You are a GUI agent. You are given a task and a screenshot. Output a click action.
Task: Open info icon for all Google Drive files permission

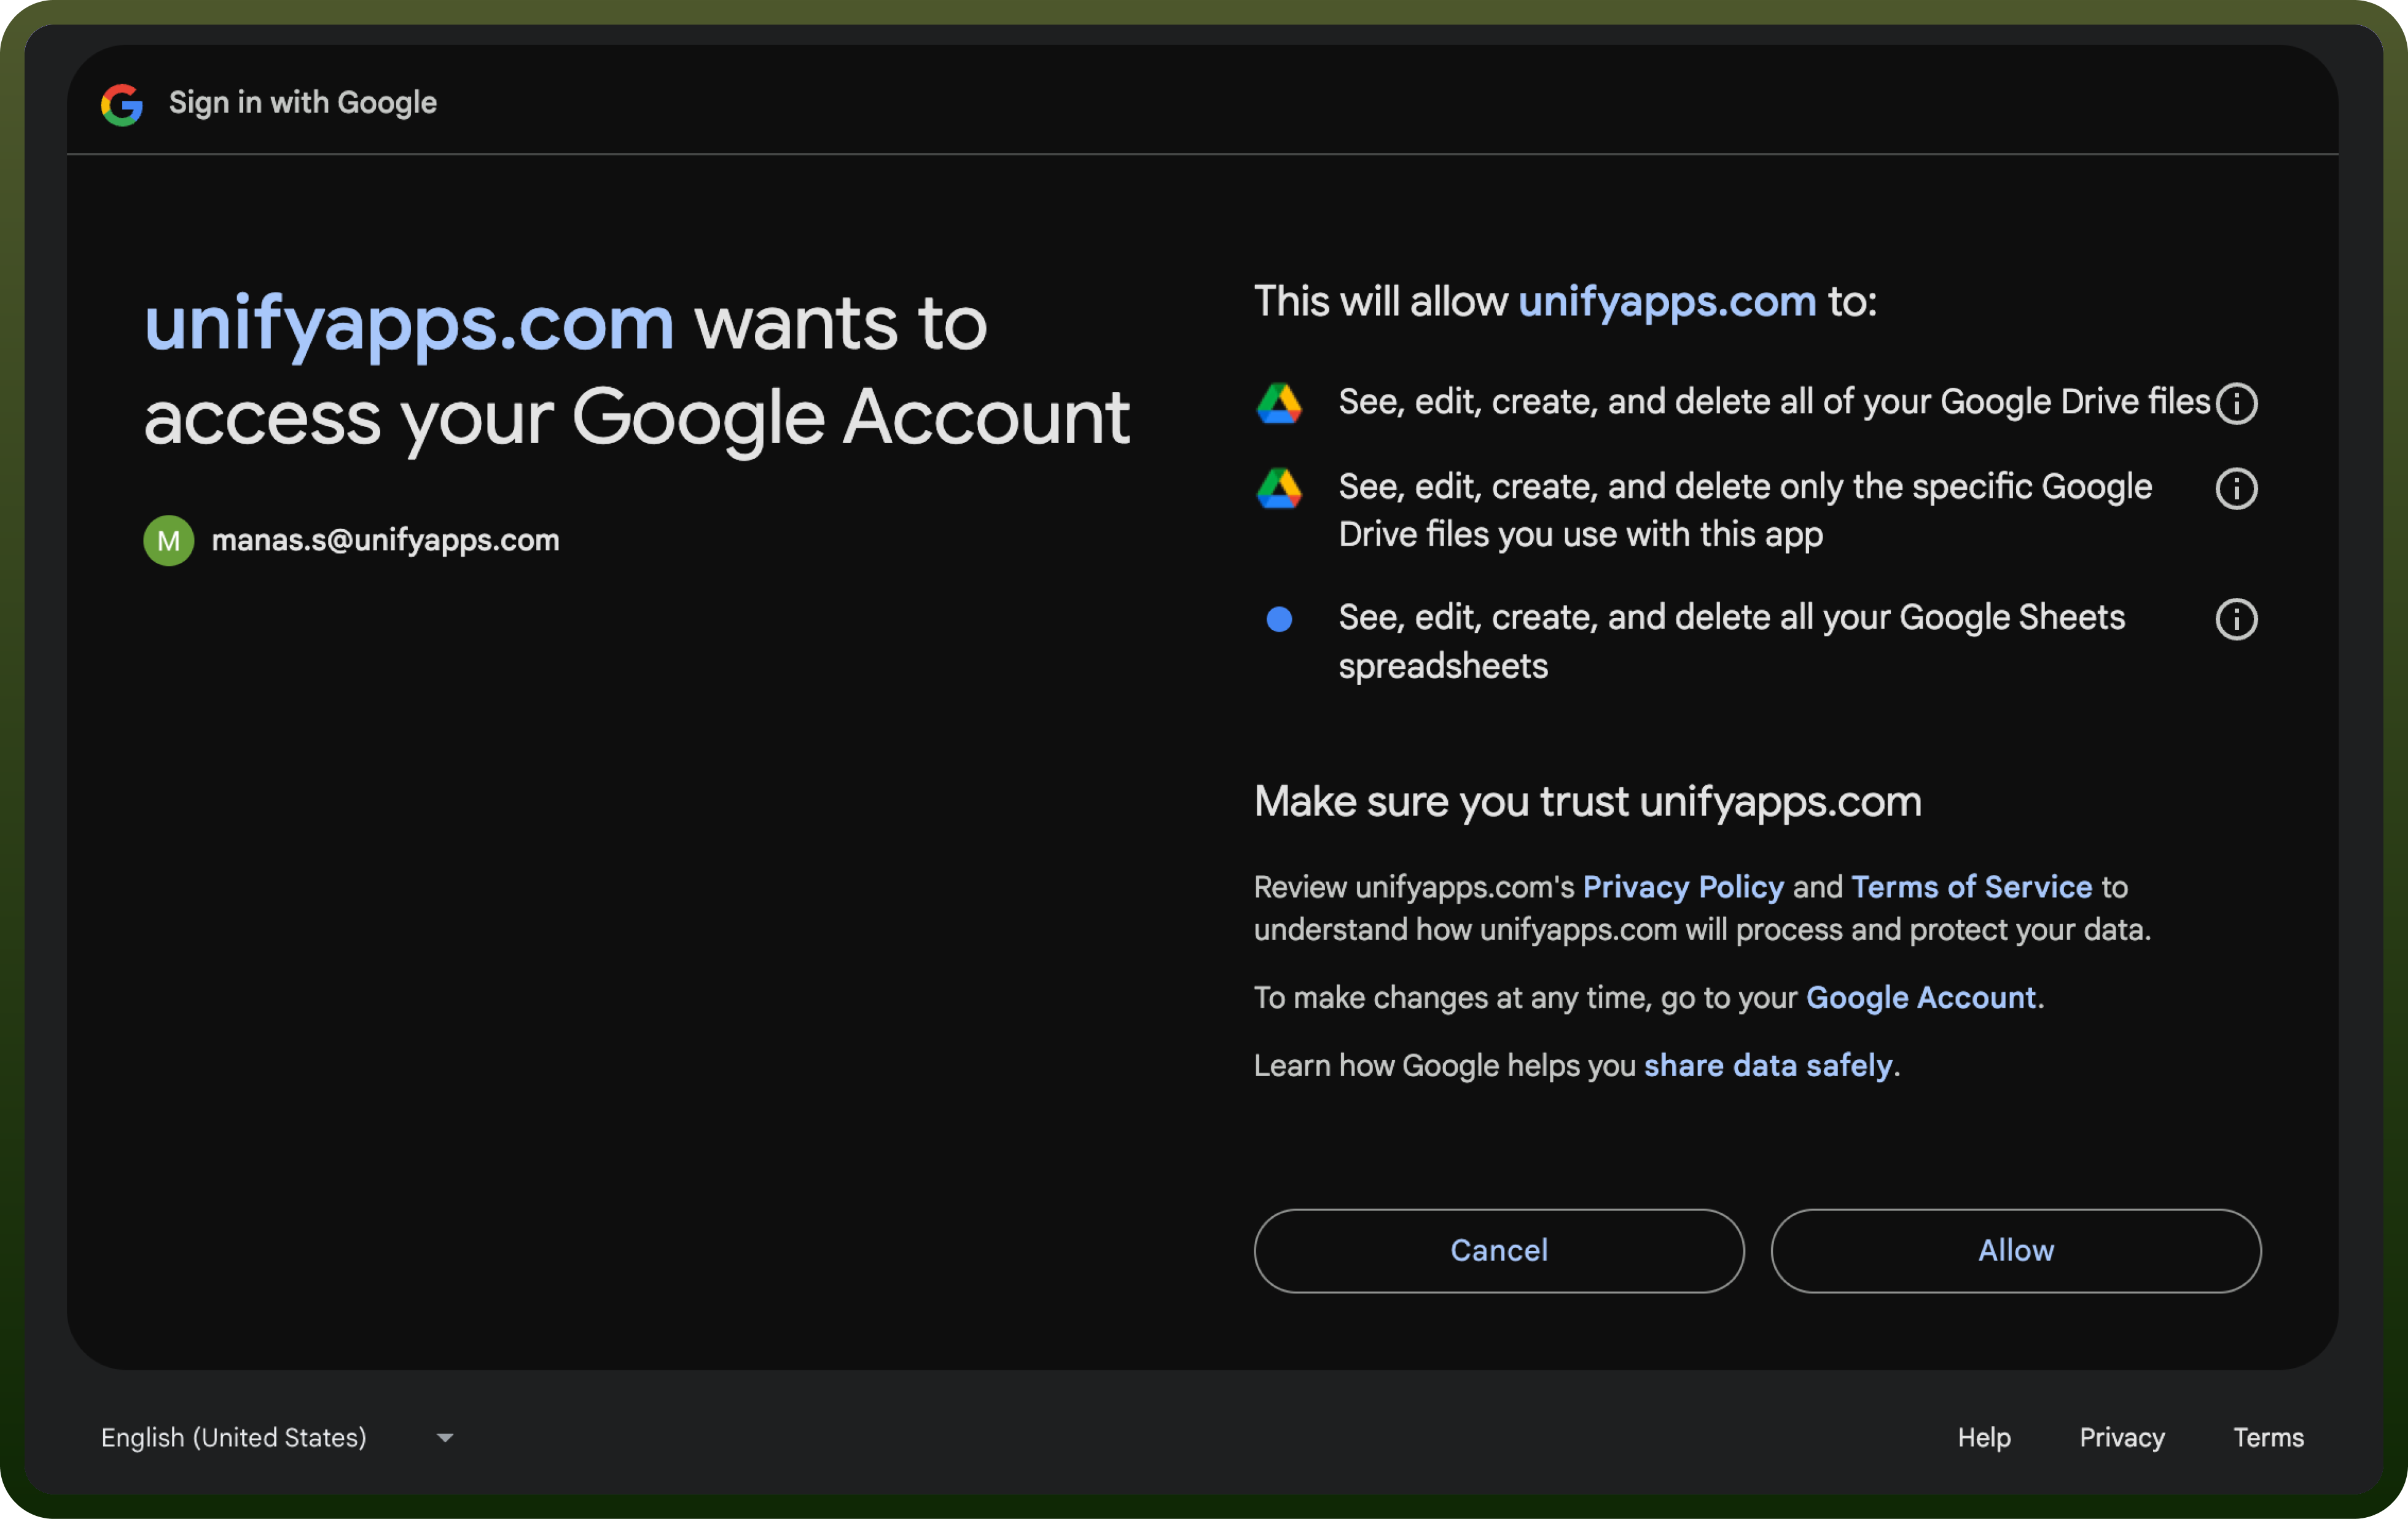pyautogui.click(x=2236, y=404)
